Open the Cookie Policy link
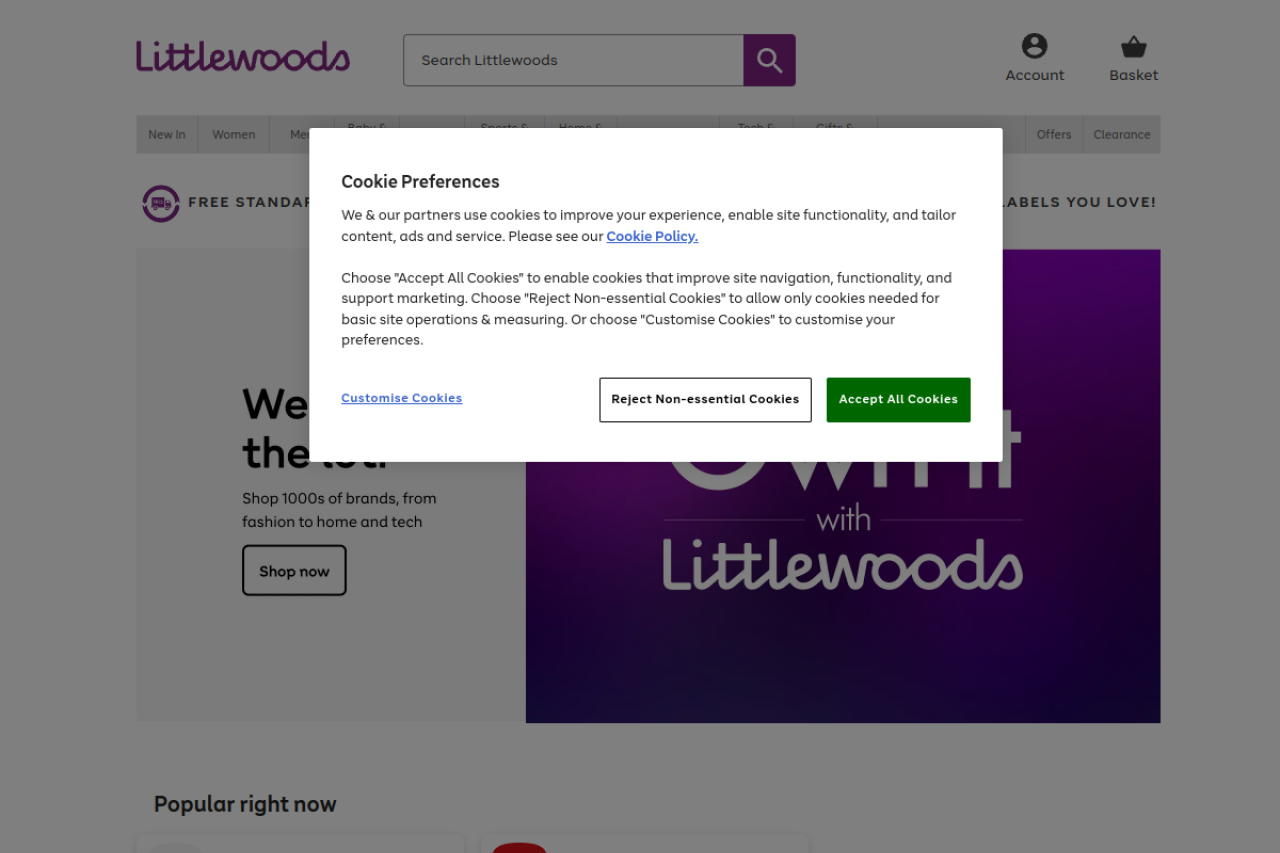The height and width of the screenshot is (853, 1280). click(652, 237)
